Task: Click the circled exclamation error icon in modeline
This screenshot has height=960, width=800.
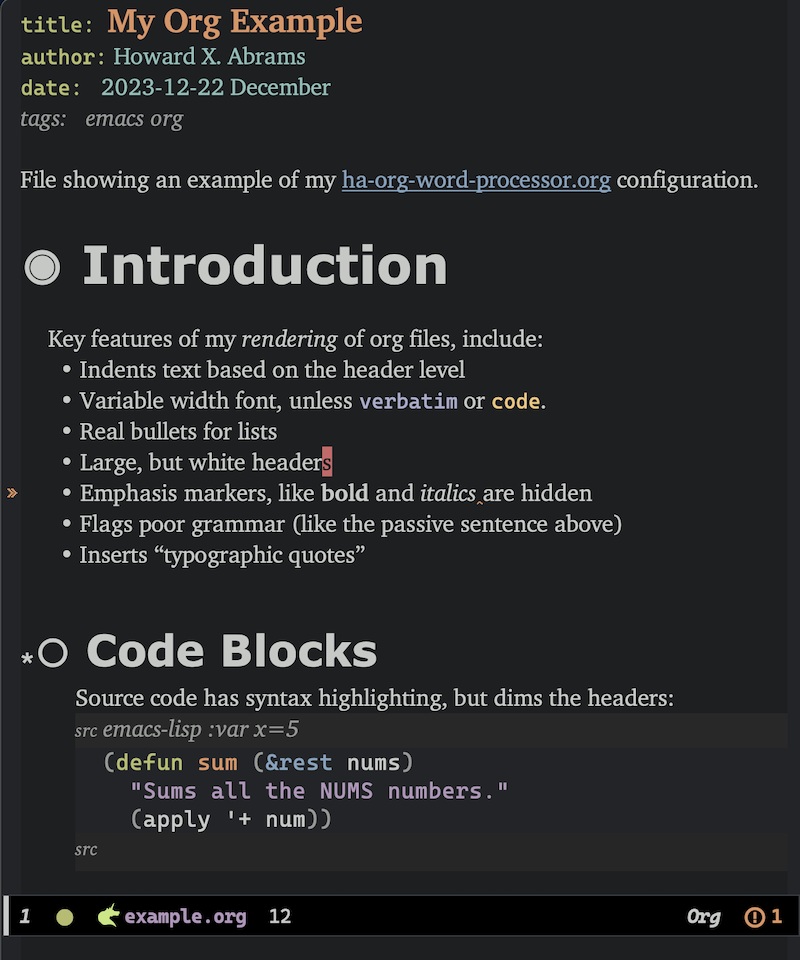Action: tap(753, 916)
